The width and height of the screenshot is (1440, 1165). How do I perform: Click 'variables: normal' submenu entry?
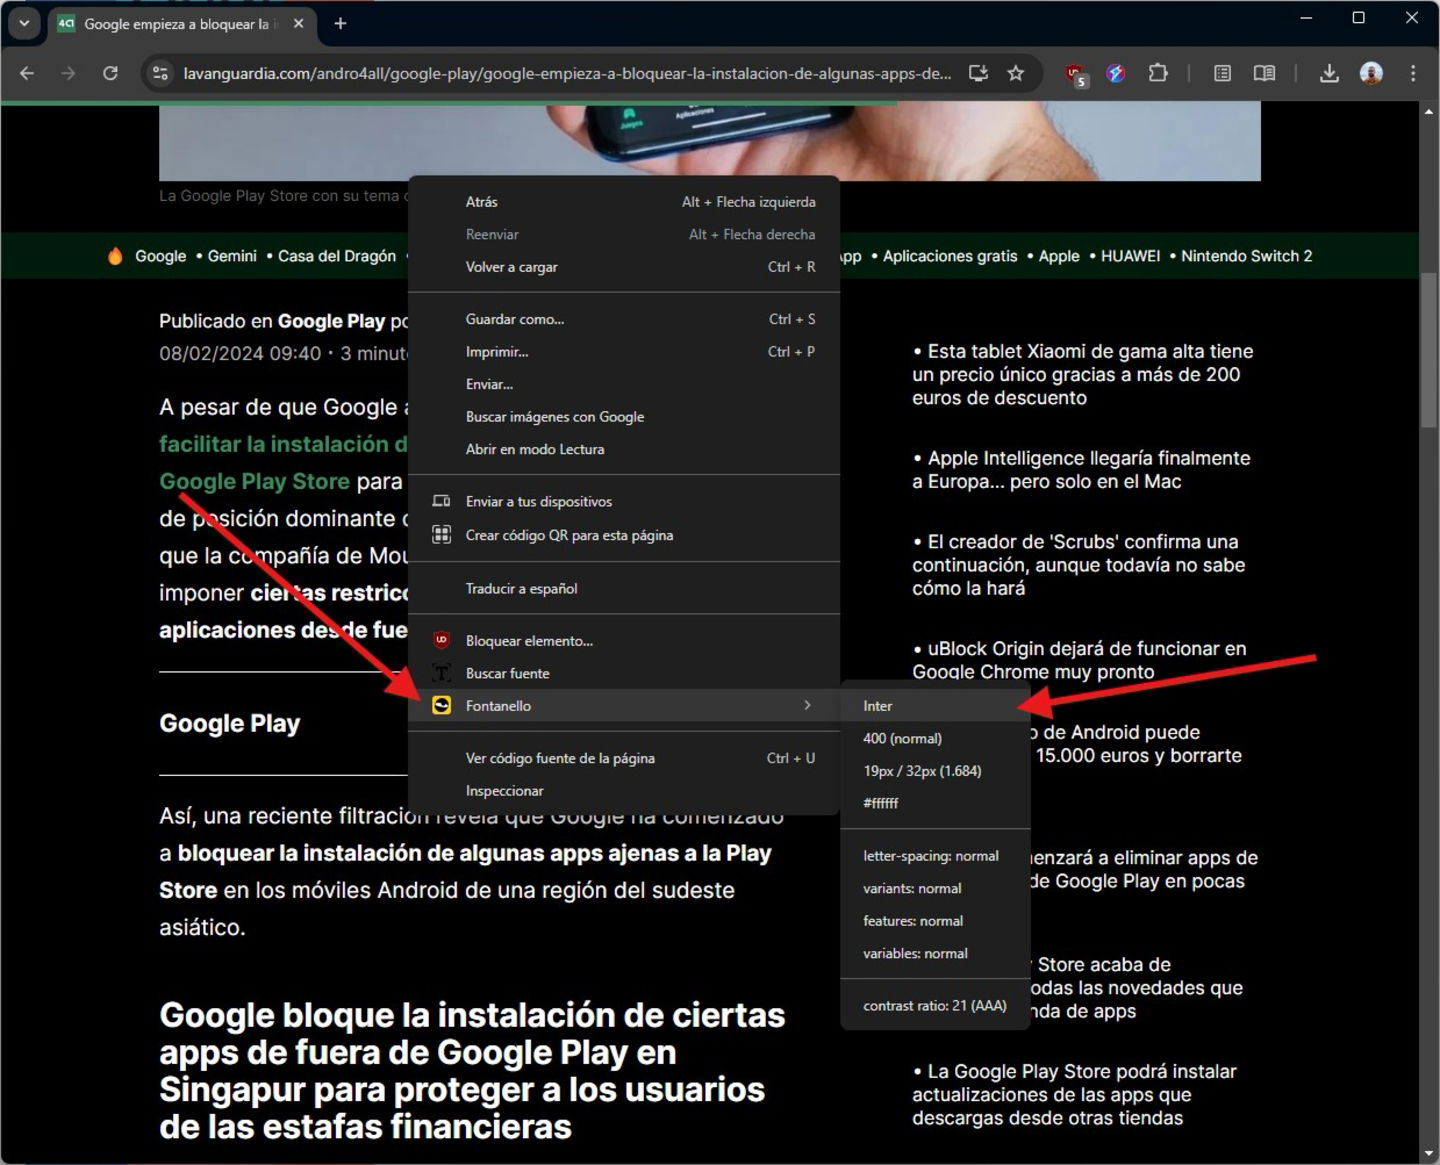[935, 953]
